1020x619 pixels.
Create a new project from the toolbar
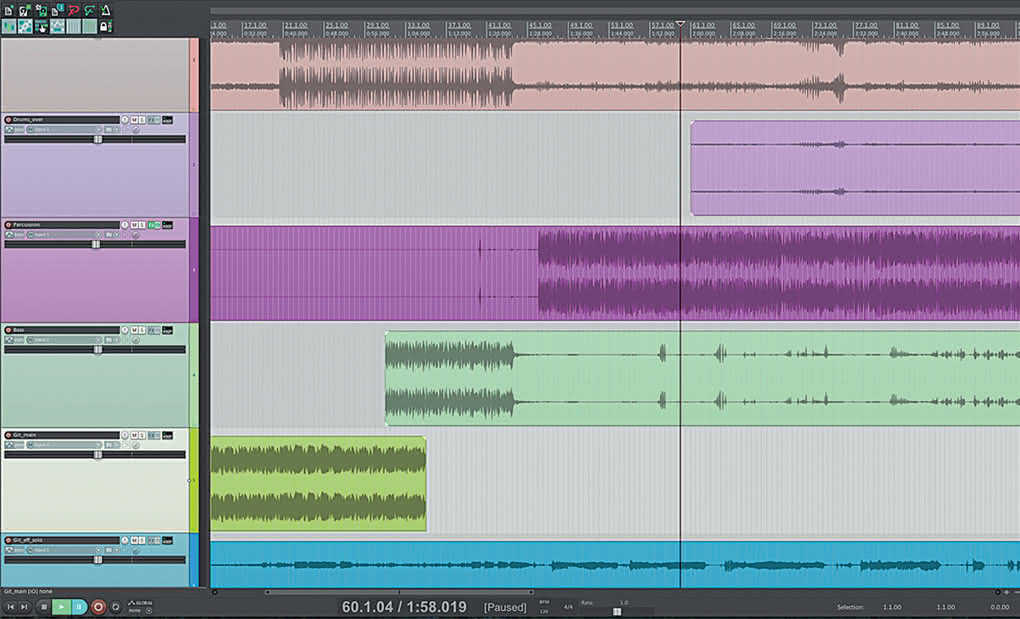click(x=8, y=10)
